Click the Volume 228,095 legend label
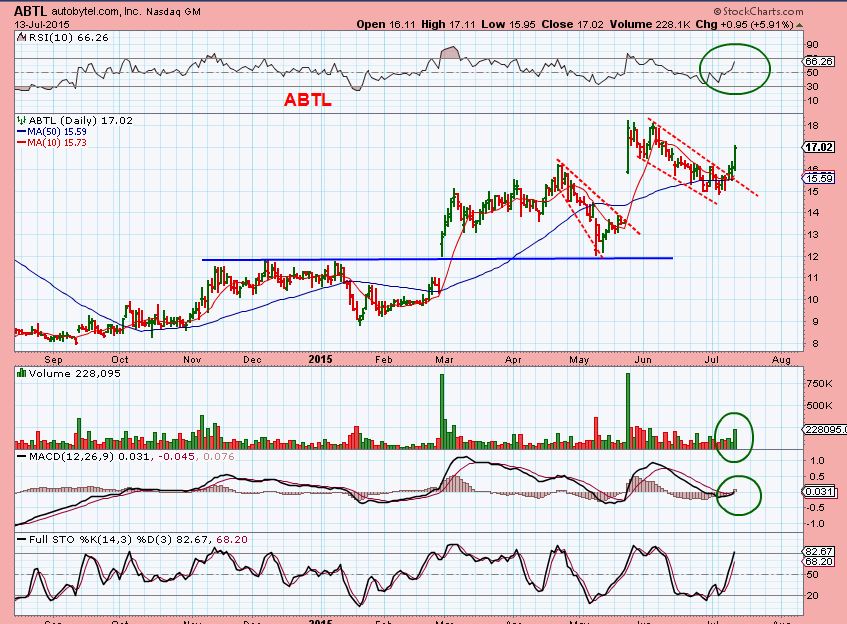The image size is (847, 624). pyautogui.click(x=75, y=373)
